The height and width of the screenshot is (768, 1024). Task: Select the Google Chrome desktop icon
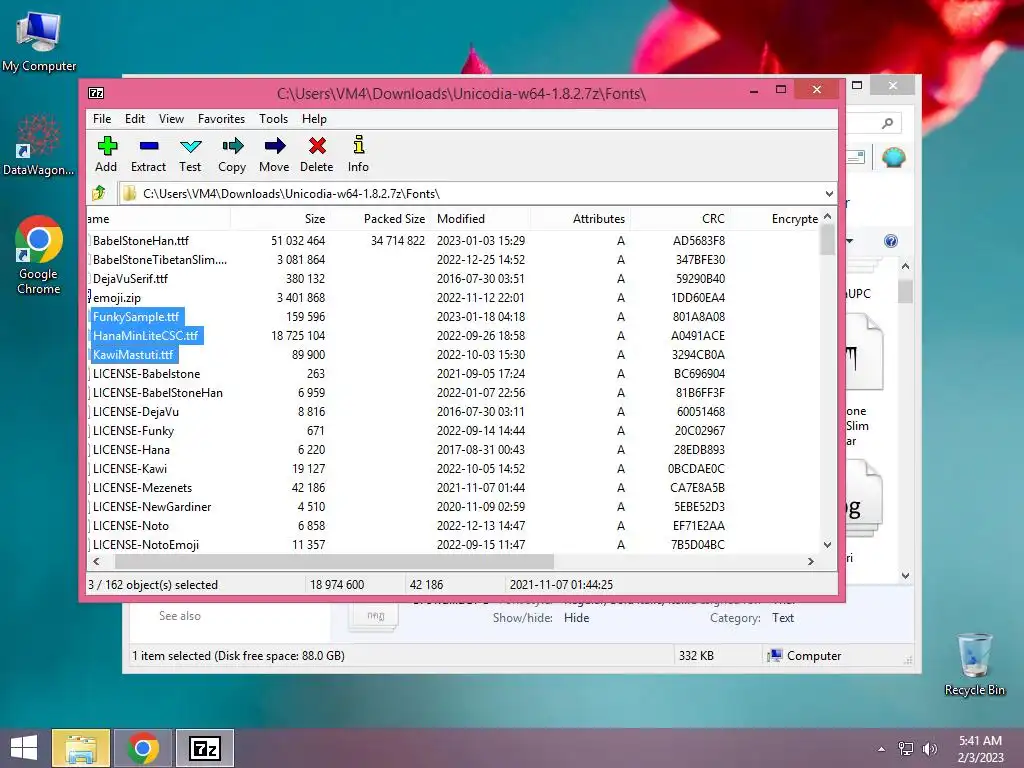(39, 255)
